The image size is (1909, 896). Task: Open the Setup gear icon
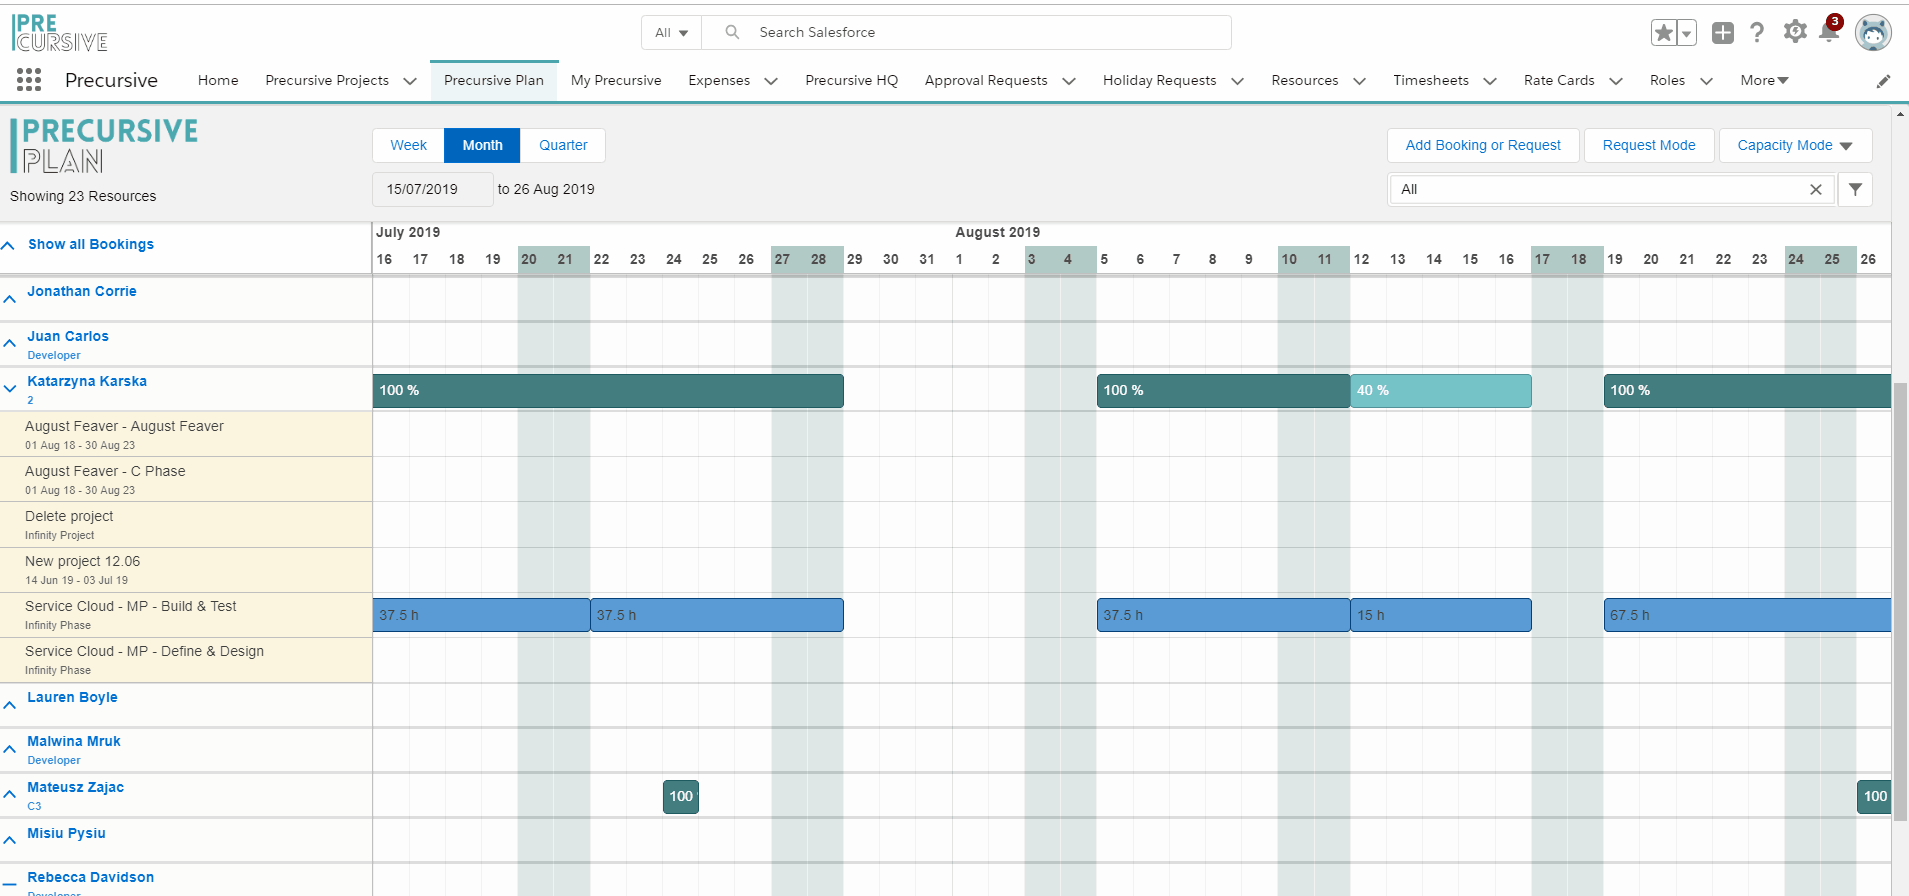1795,32
